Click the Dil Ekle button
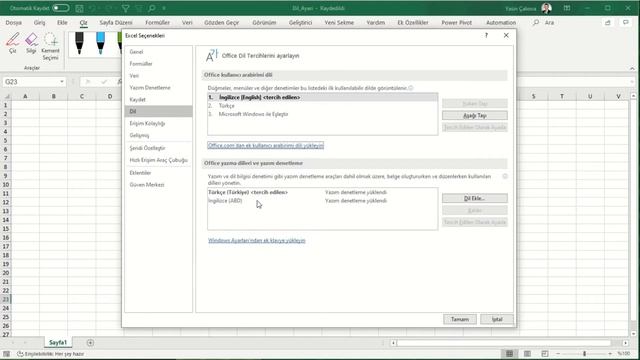This screenshot has width=640, height=360. click(475, 198)
